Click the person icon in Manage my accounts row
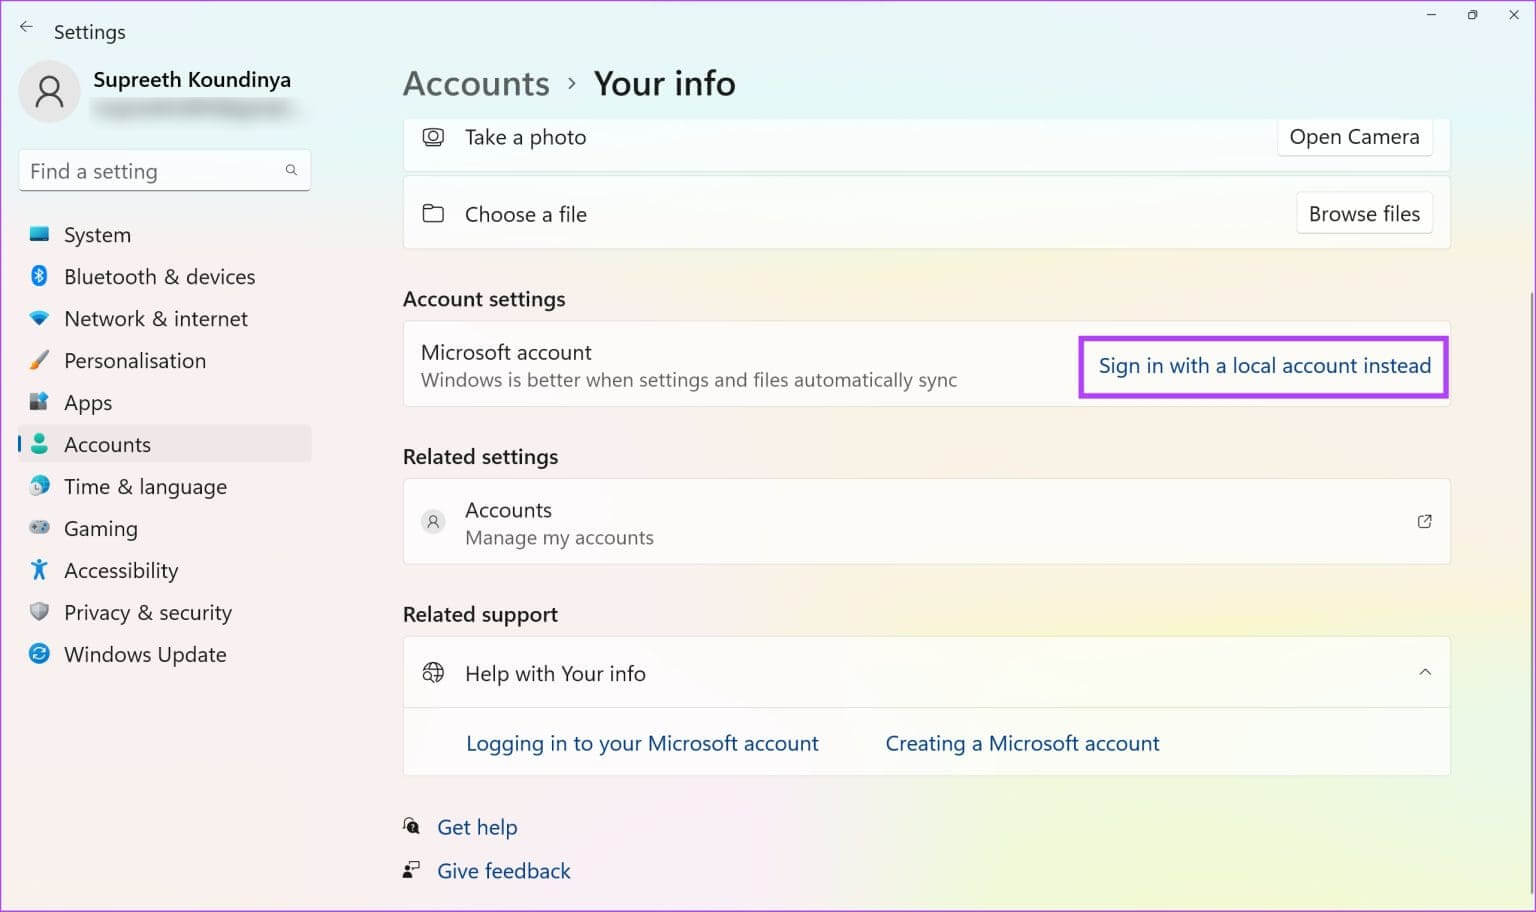 click(x=433, y=521)
